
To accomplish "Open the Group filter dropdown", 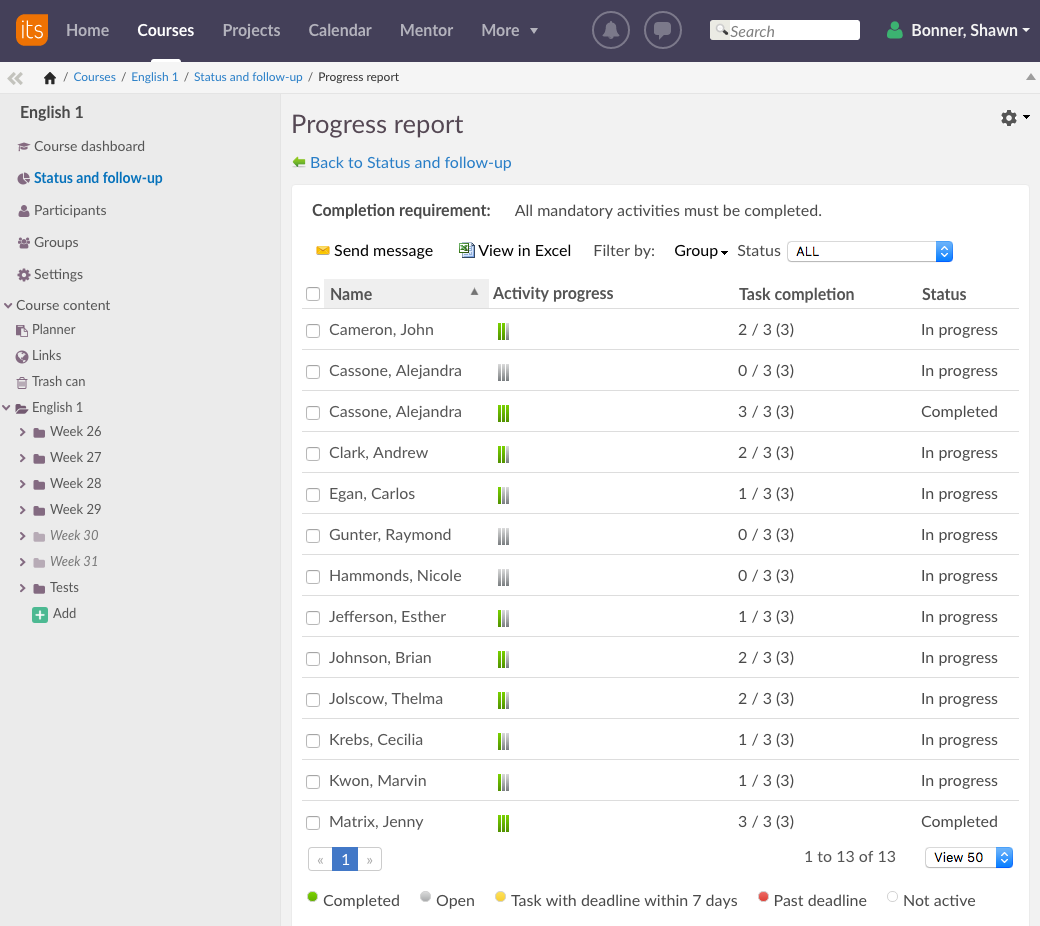I will click(x=700, y=251).
